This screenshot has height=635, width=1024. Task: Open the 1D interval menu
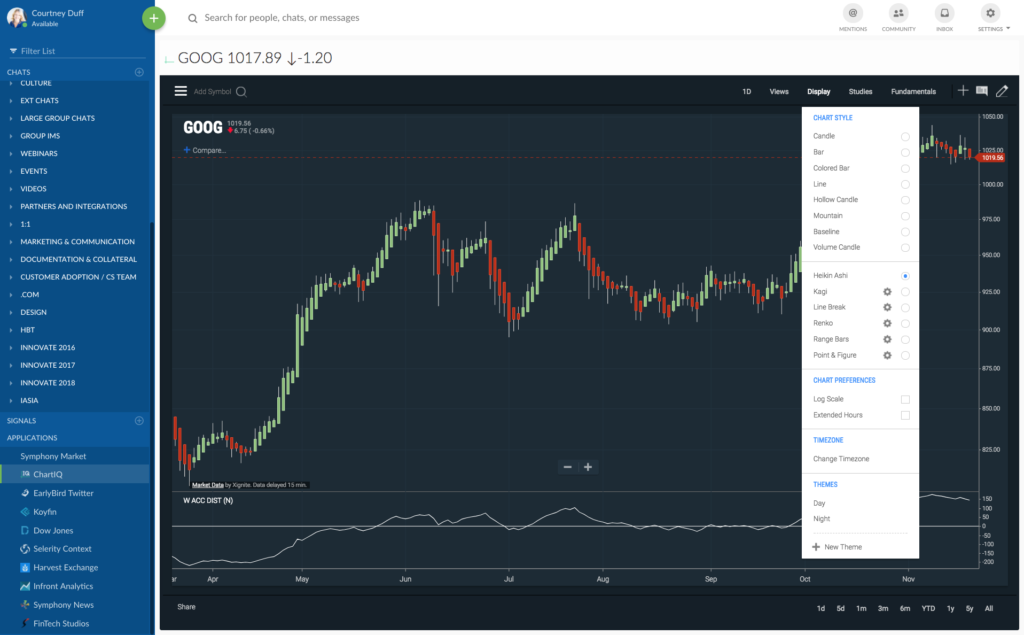[x=746, y=91]
